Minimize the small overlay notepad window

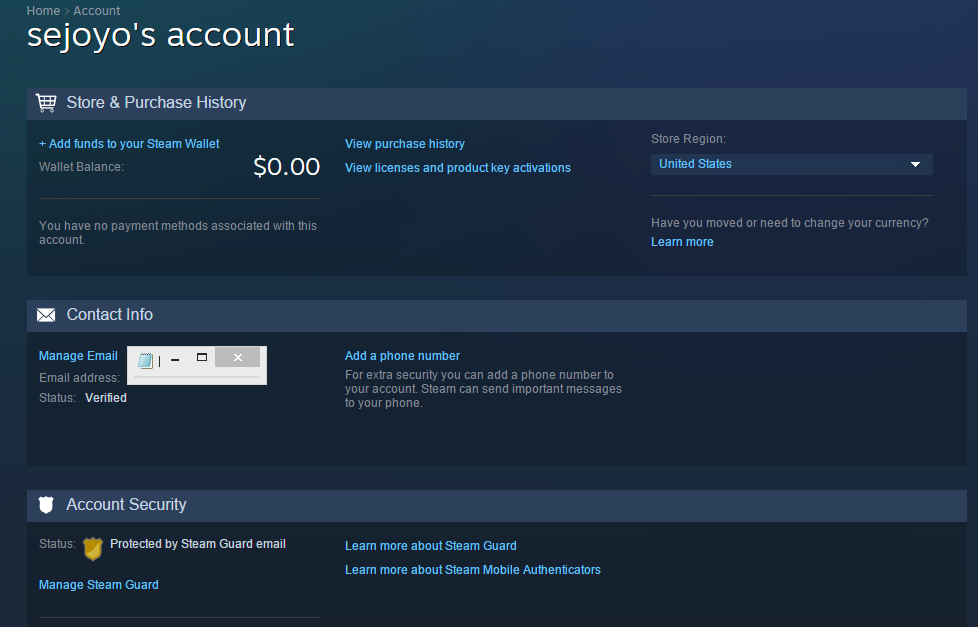pos(175,359)
